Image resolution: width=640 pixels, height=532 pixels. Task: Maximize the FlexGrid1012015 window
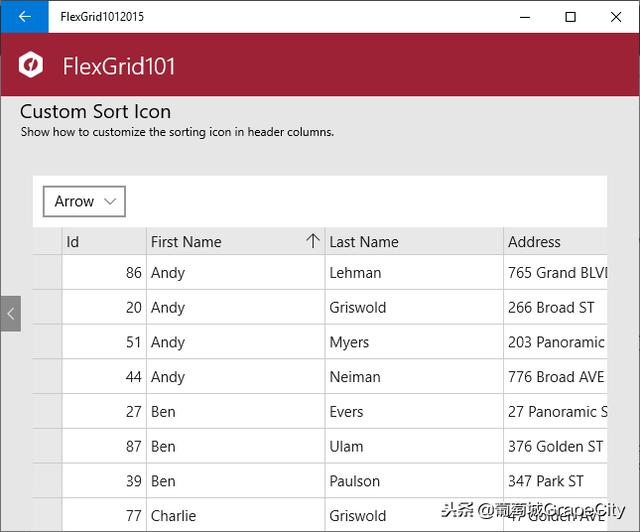coord(570,17)
